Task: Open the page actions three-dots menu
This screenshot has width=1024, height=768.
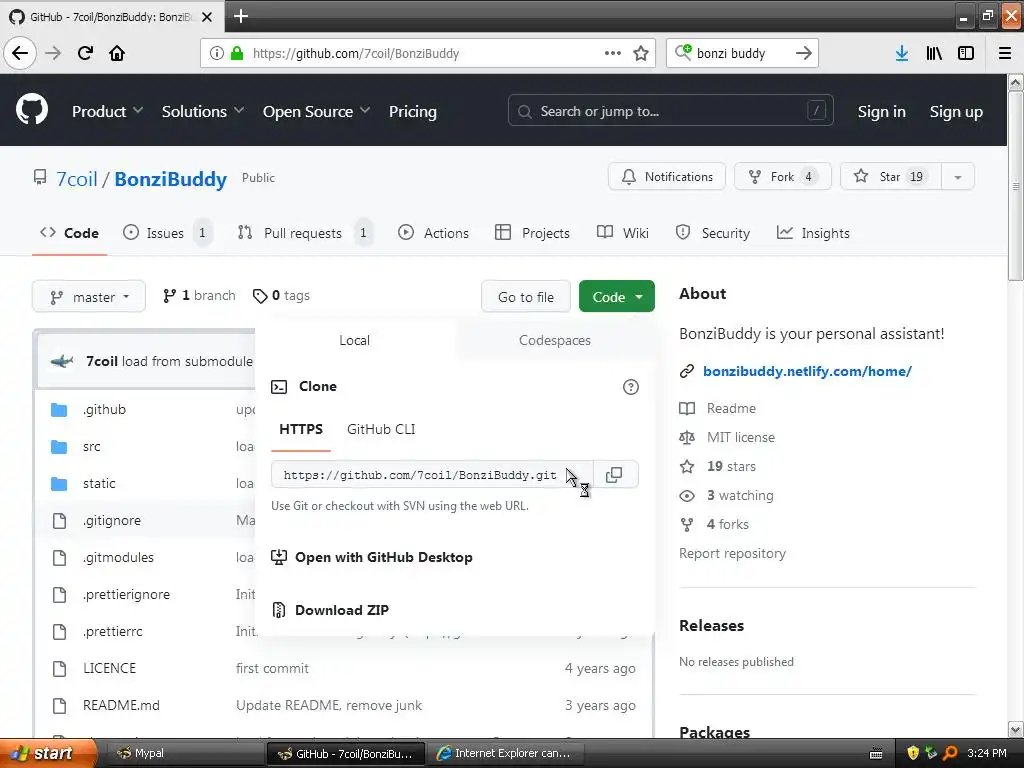Action: coord(613,53)
